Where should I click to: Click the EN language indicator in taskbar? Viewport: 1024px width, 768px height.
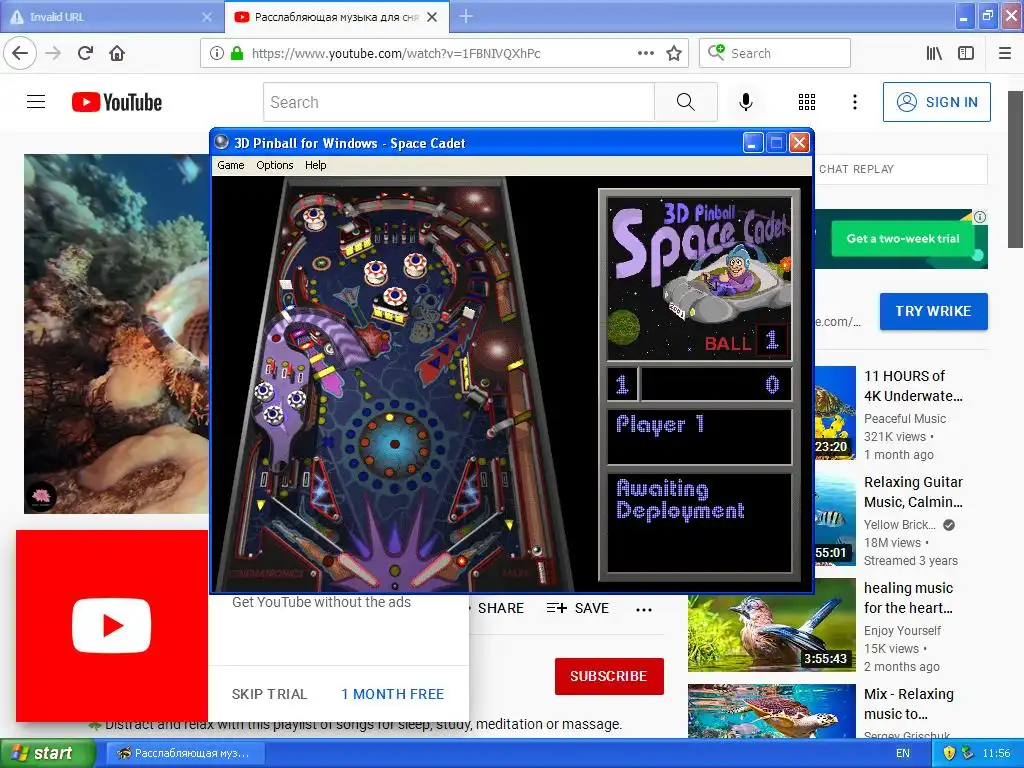903,753
